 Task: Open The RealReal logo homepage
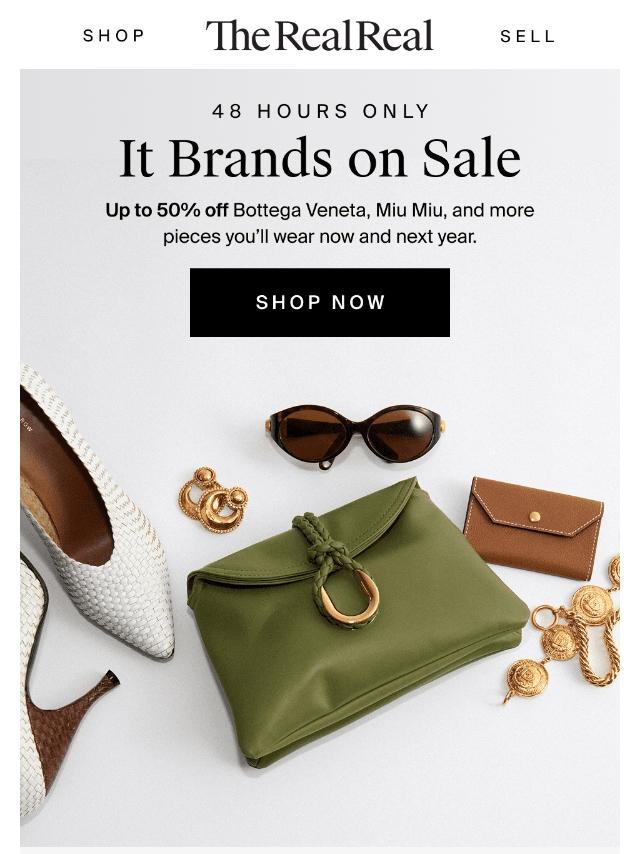coord(320,35)
